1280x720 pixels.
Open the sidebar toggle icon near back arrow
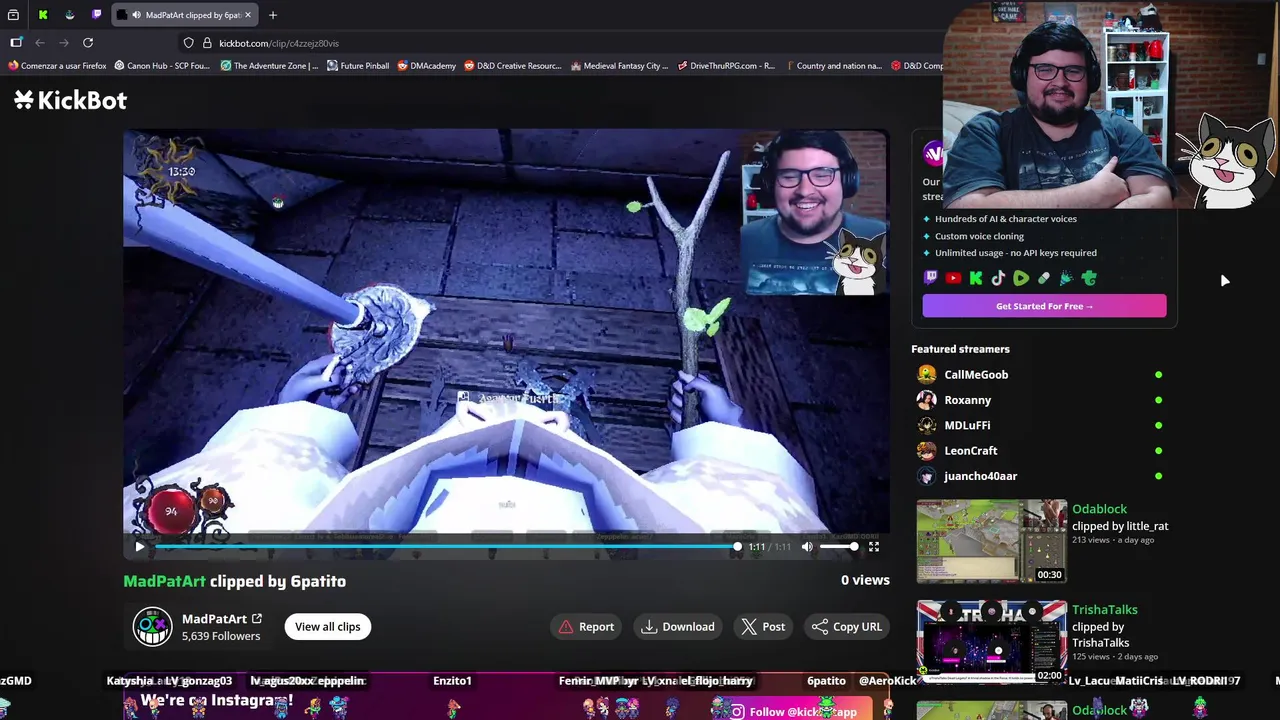point(16,43)
